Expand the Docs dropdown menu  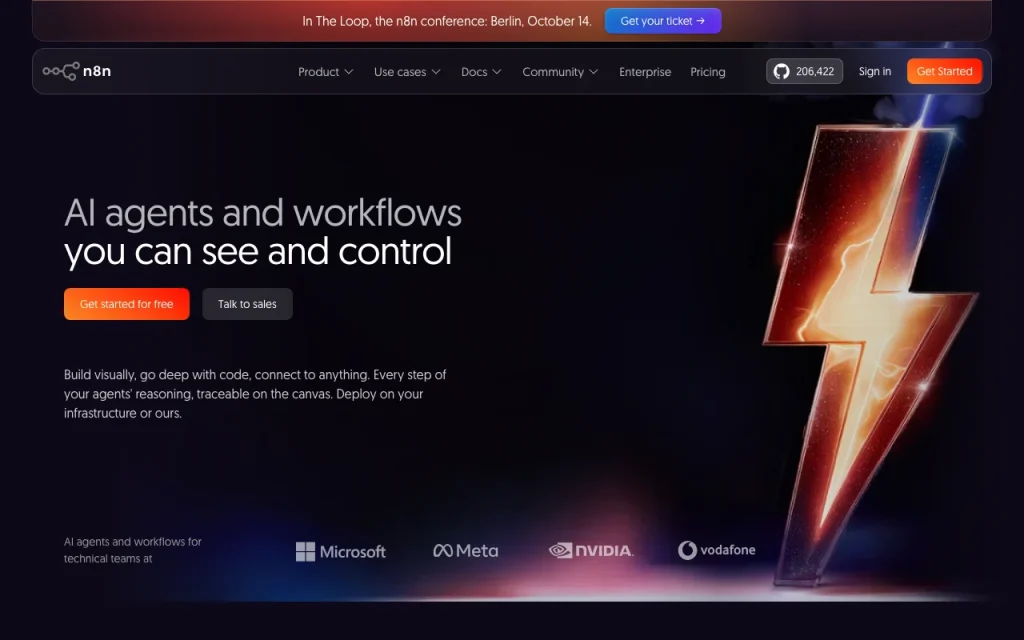pos(481,72)
